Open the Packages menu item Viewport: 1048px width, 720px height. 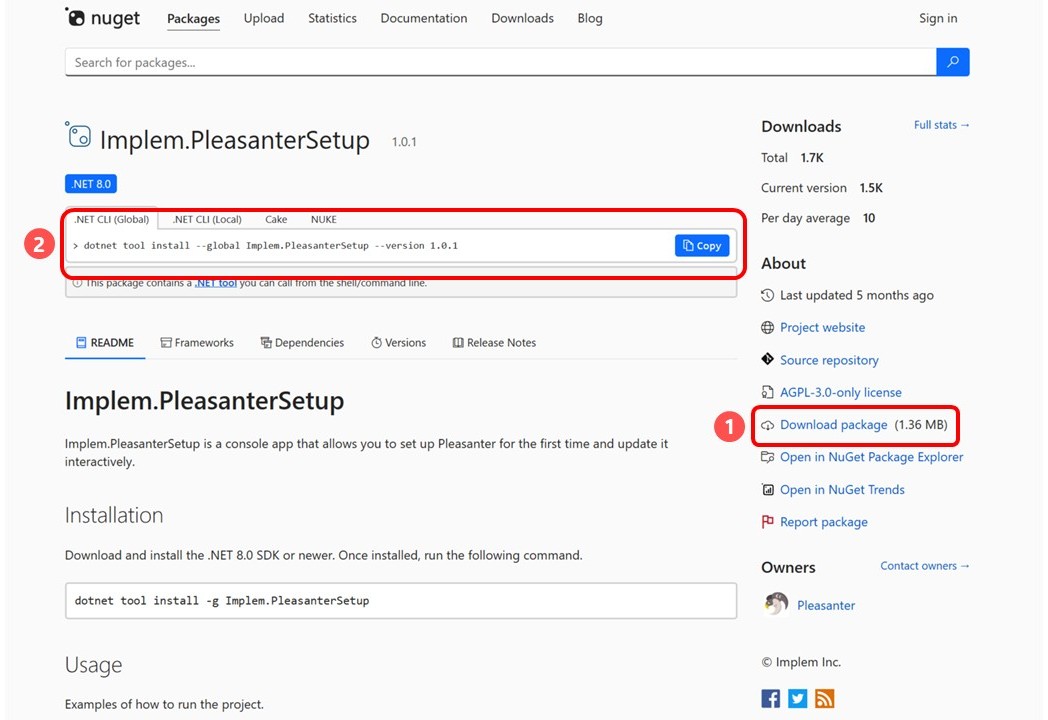click(x=193, y=19)
